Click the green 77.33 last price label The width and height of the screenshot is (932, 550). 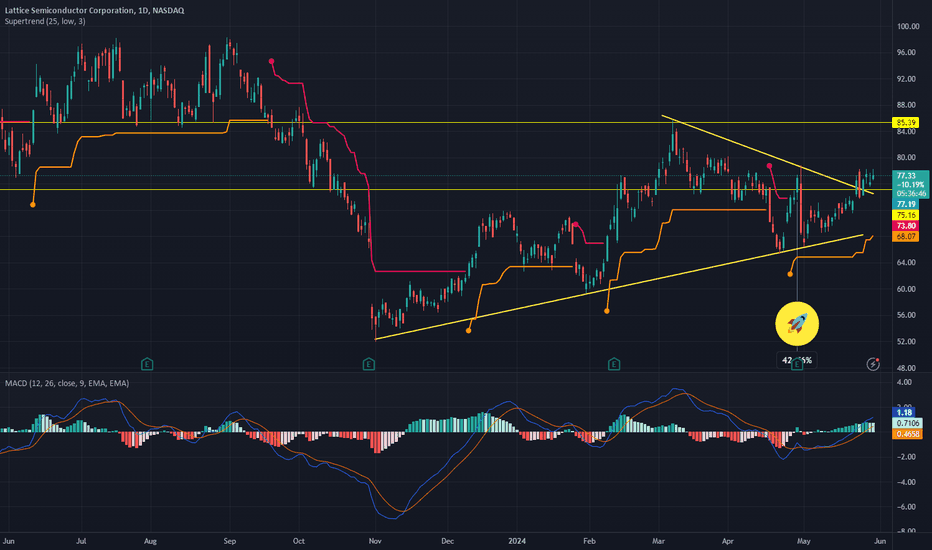tap(910, 184)
